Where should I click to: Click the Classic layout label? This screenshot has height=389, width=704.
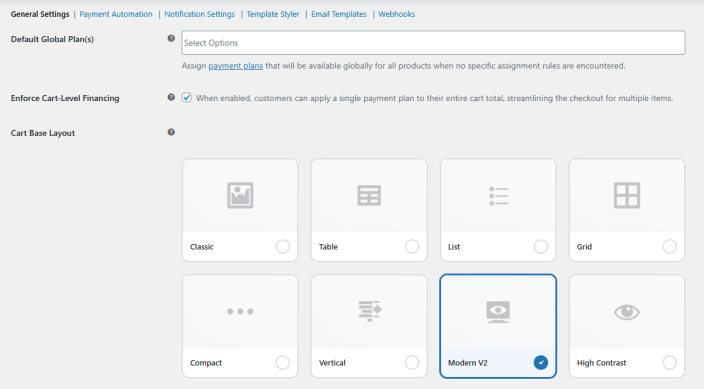click(x=202, y=247)
